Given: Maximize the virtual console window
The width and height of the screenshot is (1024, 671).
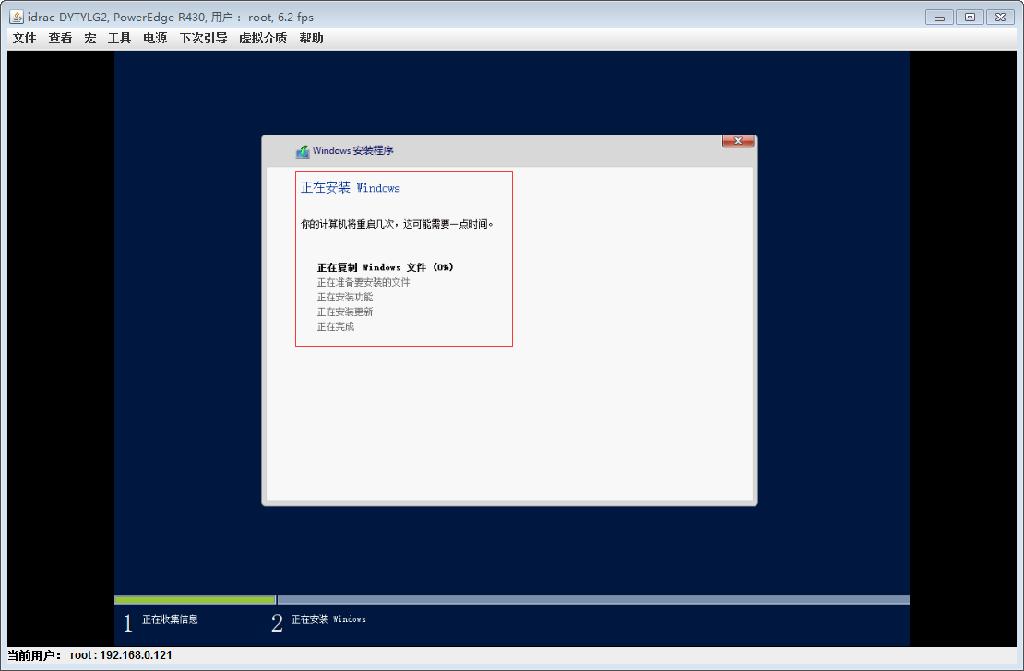Looking at the screenshot, I should click(969, 16).
